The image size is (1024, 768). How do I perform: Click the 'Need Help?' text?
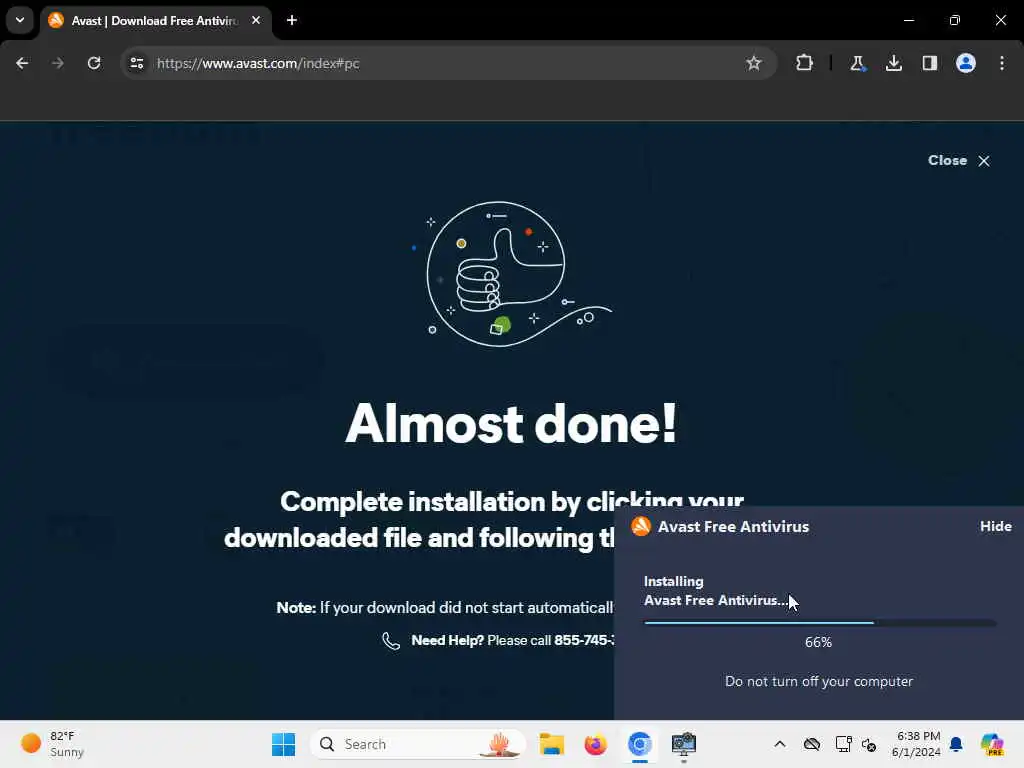click(447, 641)
